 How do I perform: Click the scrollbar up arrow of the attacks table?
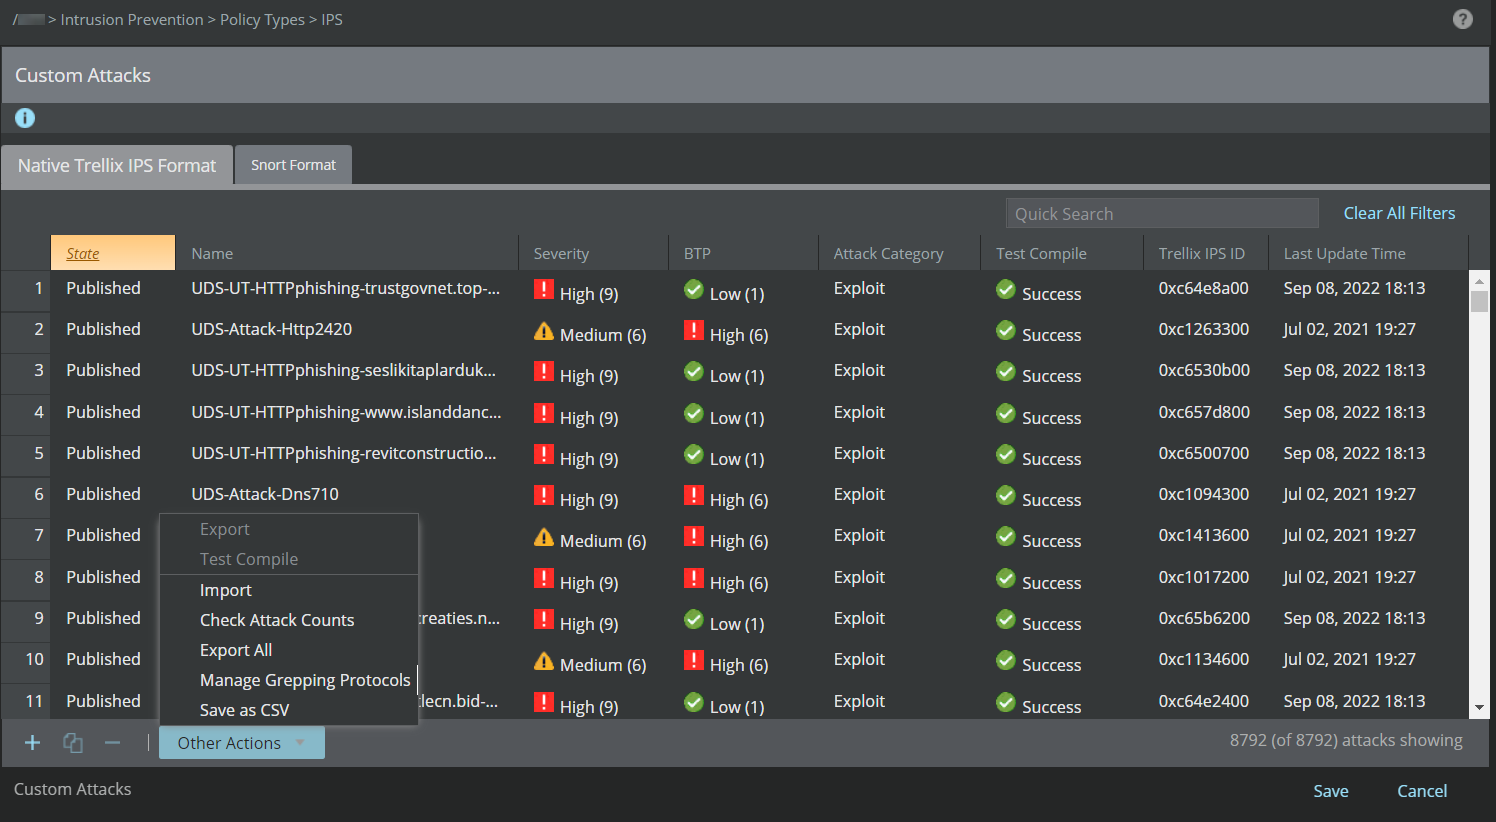1479,279
